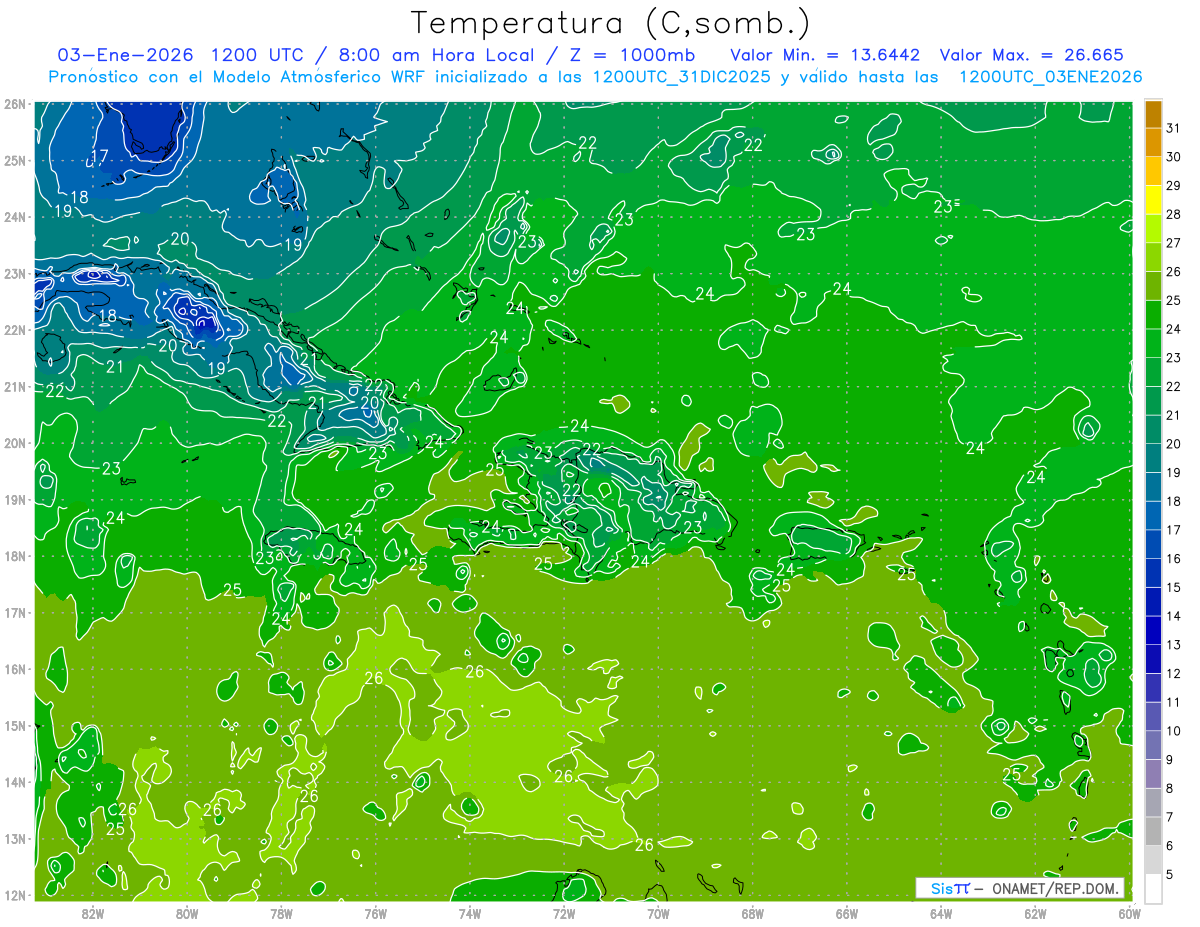Screen dimensions: 1200x927
Task: Click the color bar number "20"
Action: click(x=1174, y=444)
